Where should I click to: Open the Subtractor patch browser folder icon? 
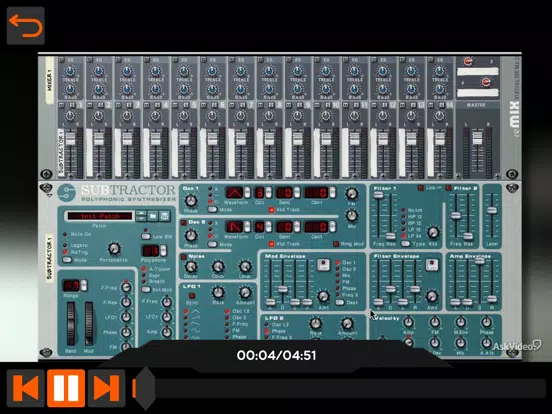(x=153, y=215)
